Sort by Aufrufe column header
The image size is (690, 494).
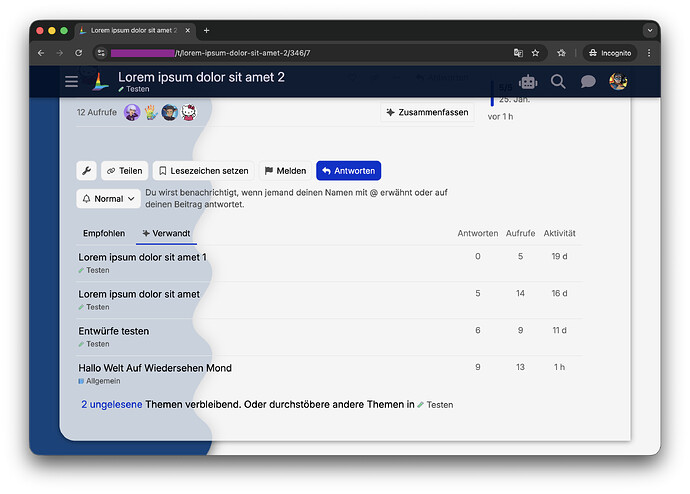point(520,233)
